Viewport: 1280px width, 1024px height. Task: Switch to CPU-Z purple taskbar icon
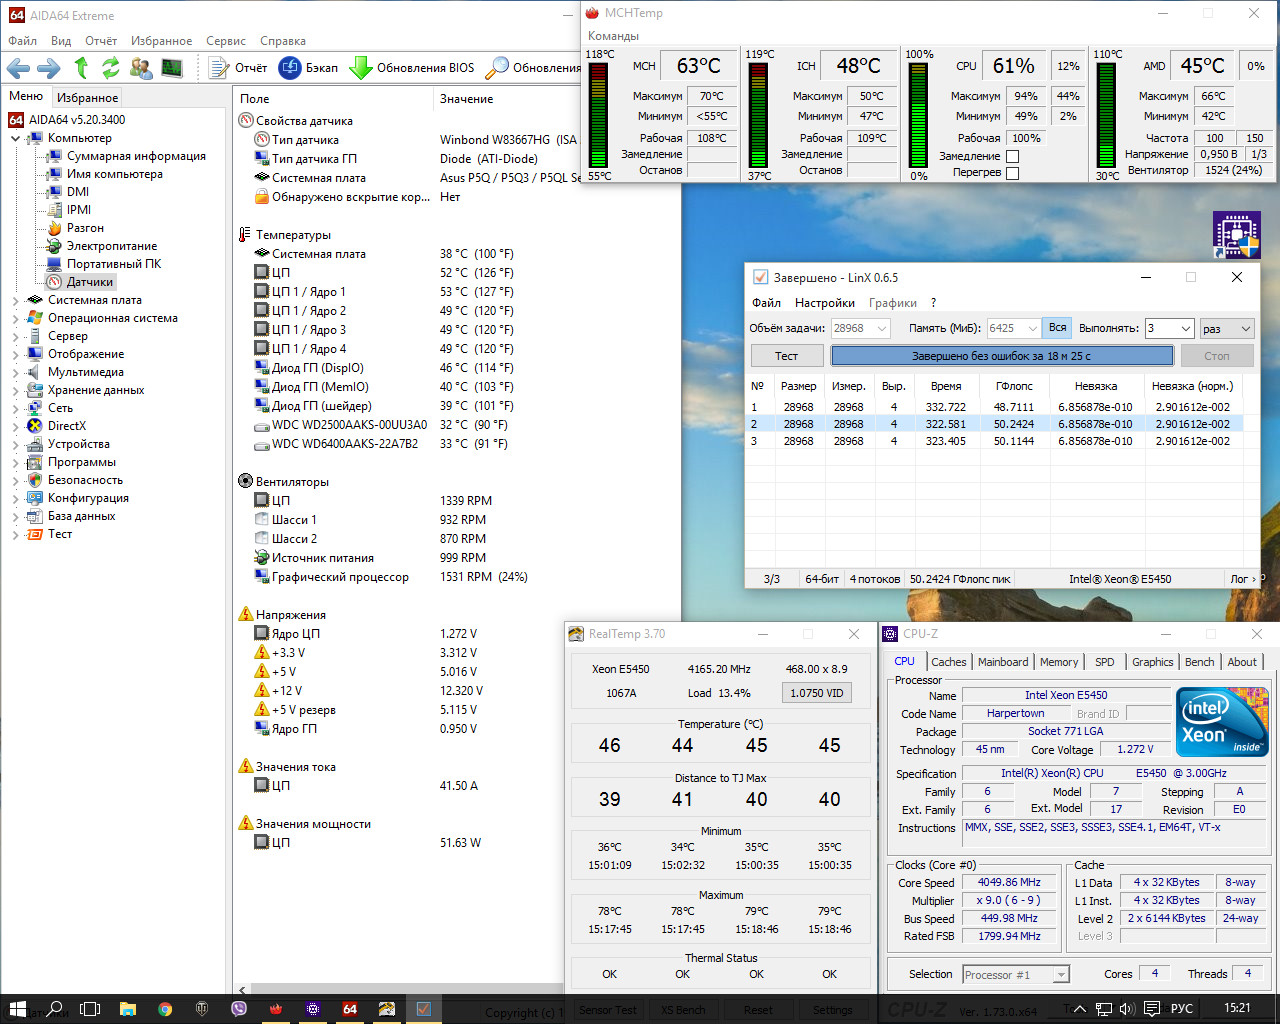pyautogui.click(x=313, y=1008)
